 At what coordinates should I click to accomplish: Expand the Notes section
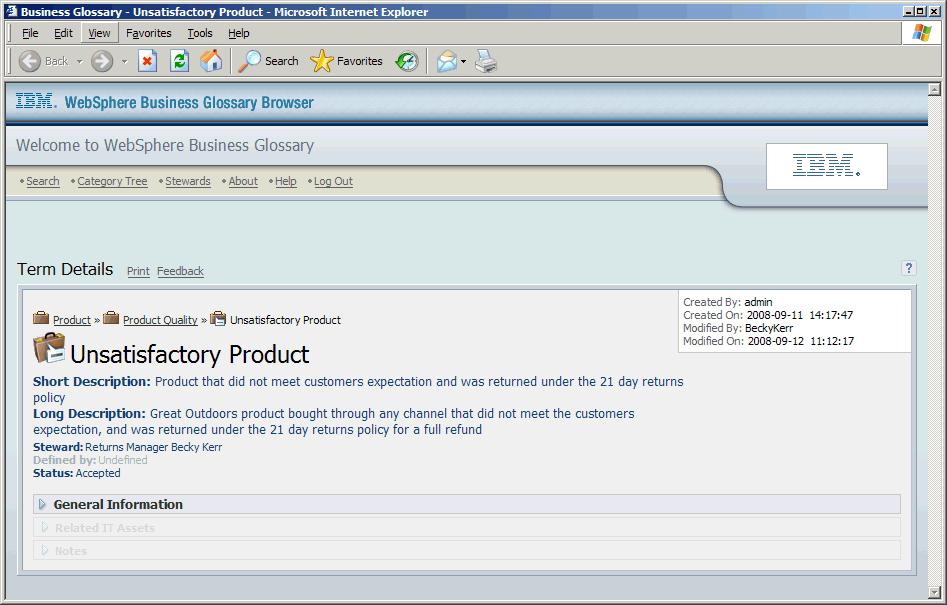tap(466, 551)
